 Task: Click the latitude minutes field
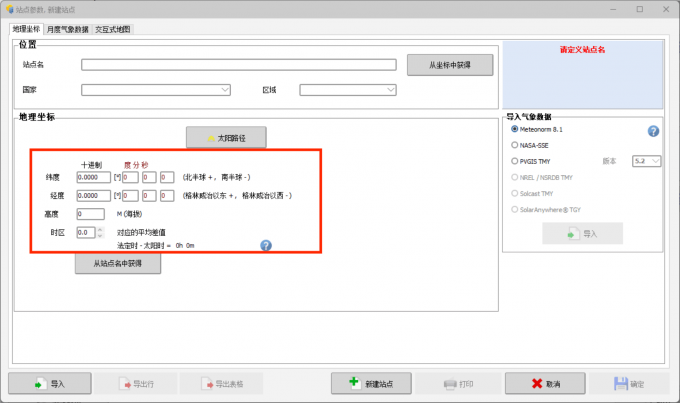tap(149, 177)
